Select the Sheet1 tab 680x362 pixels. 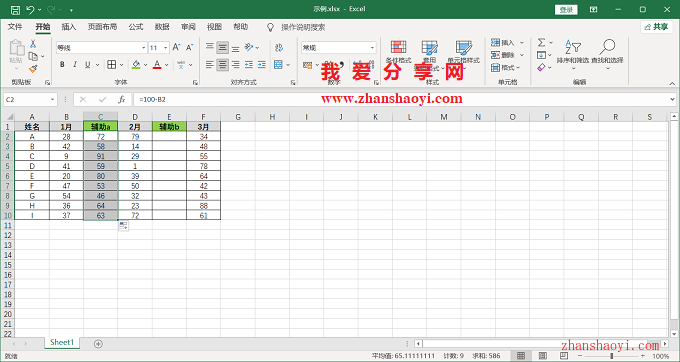click(x=62, y=342)
